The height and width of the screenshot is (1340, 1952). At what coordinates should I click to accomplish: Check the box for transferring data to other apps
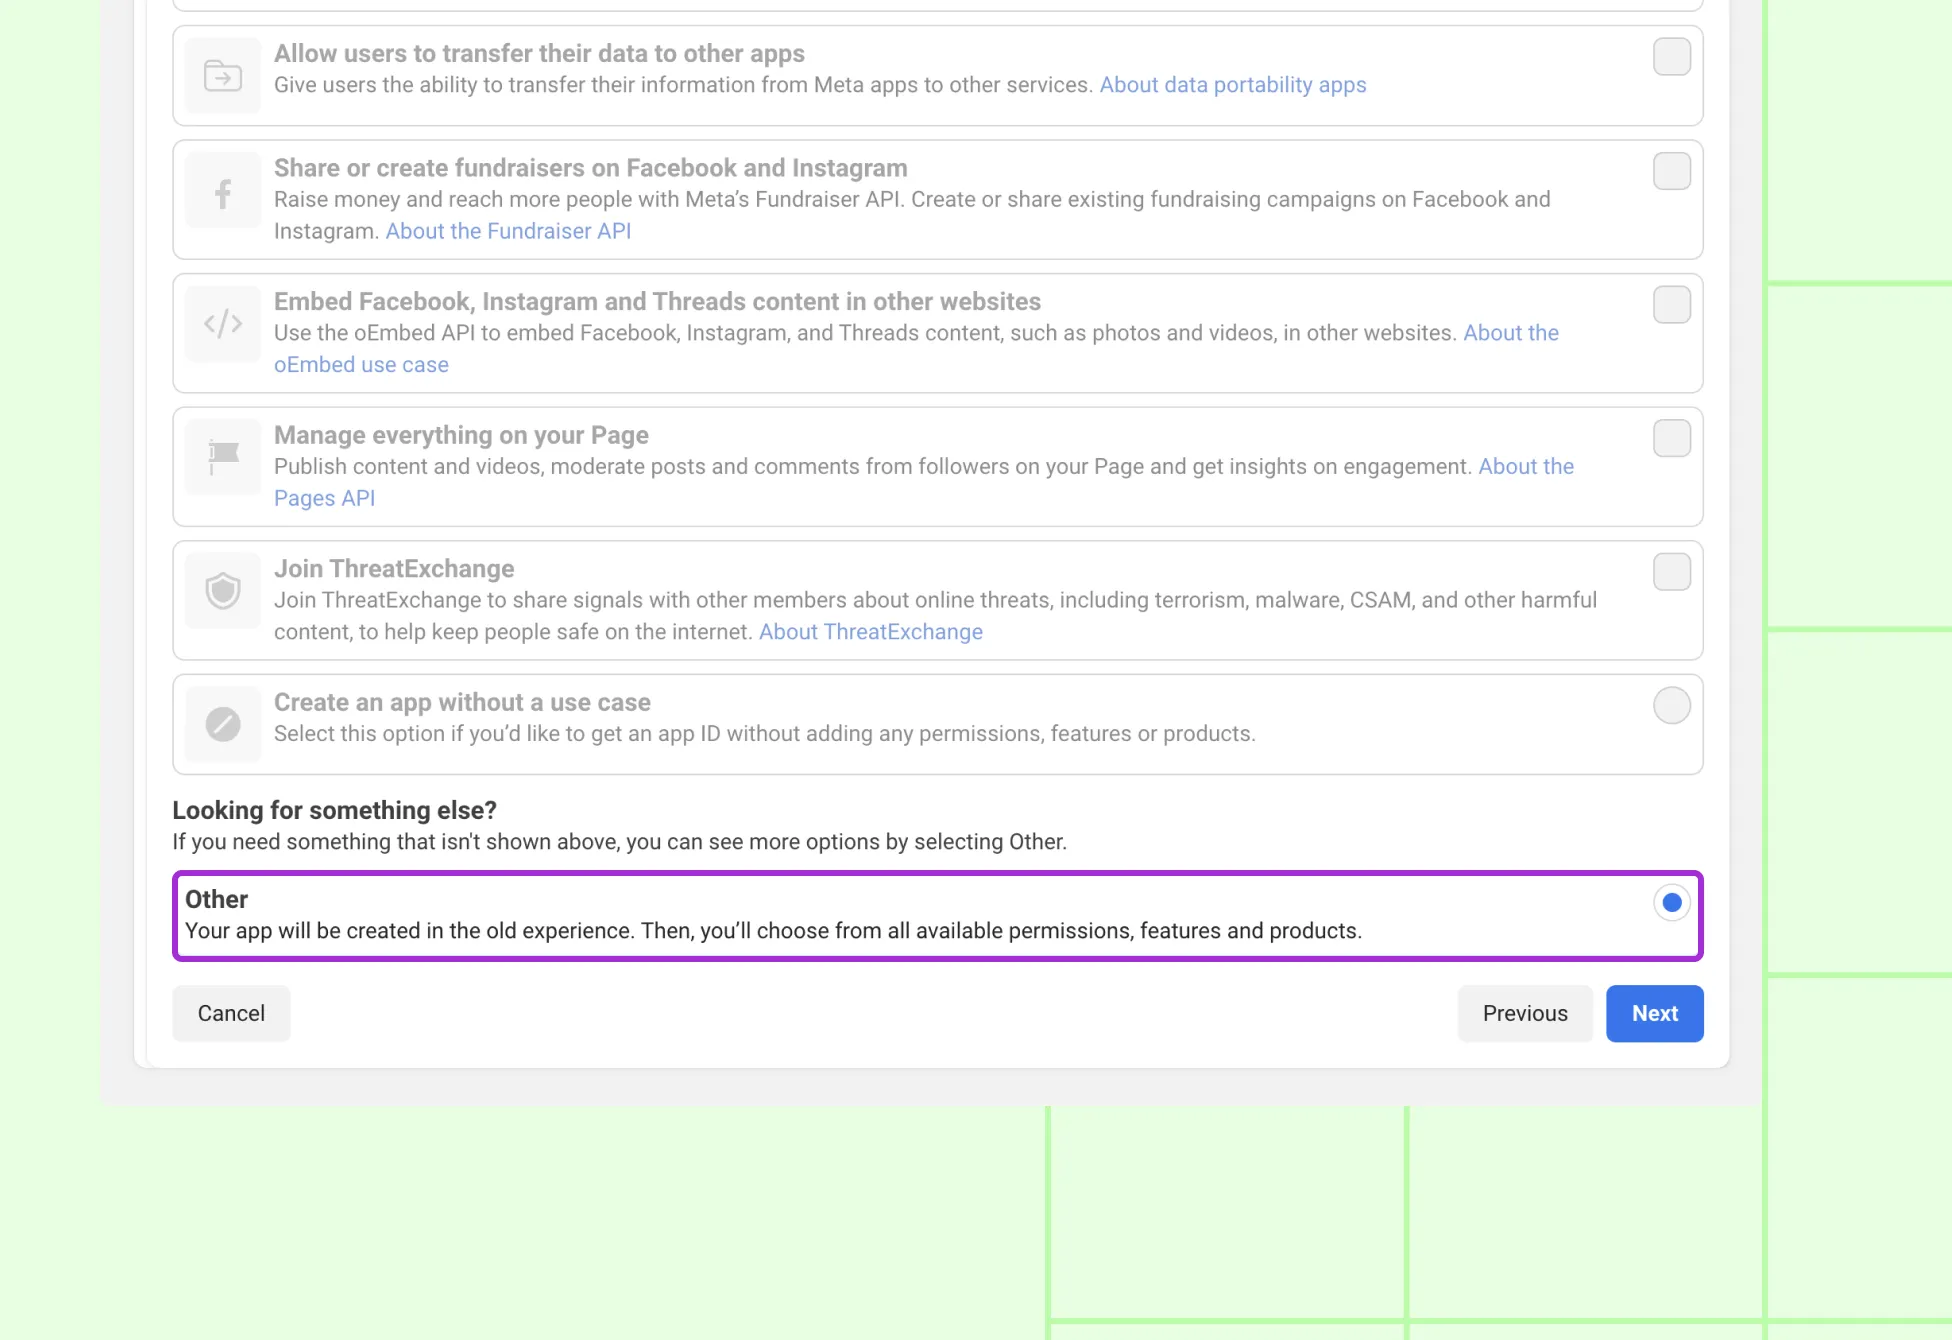[x=1671, y=57]
